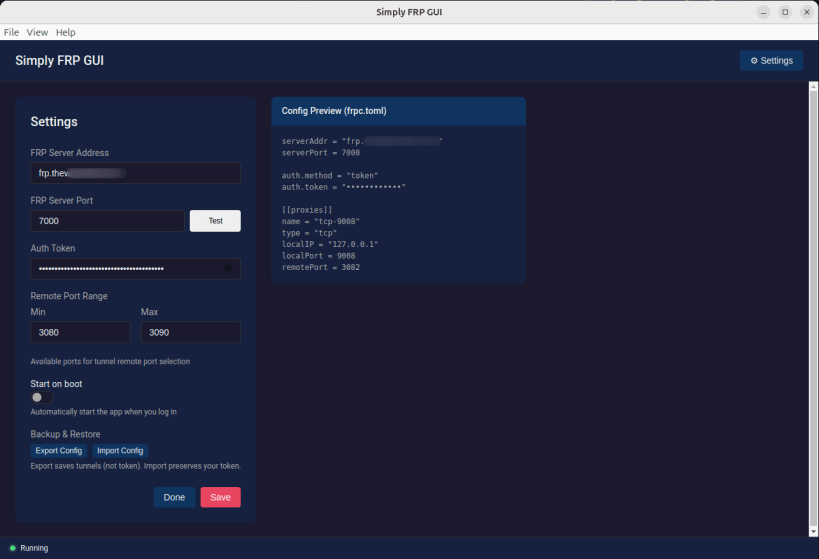Click the 'localIP = "127.0.0.1"' line

[x=330, y=244]
